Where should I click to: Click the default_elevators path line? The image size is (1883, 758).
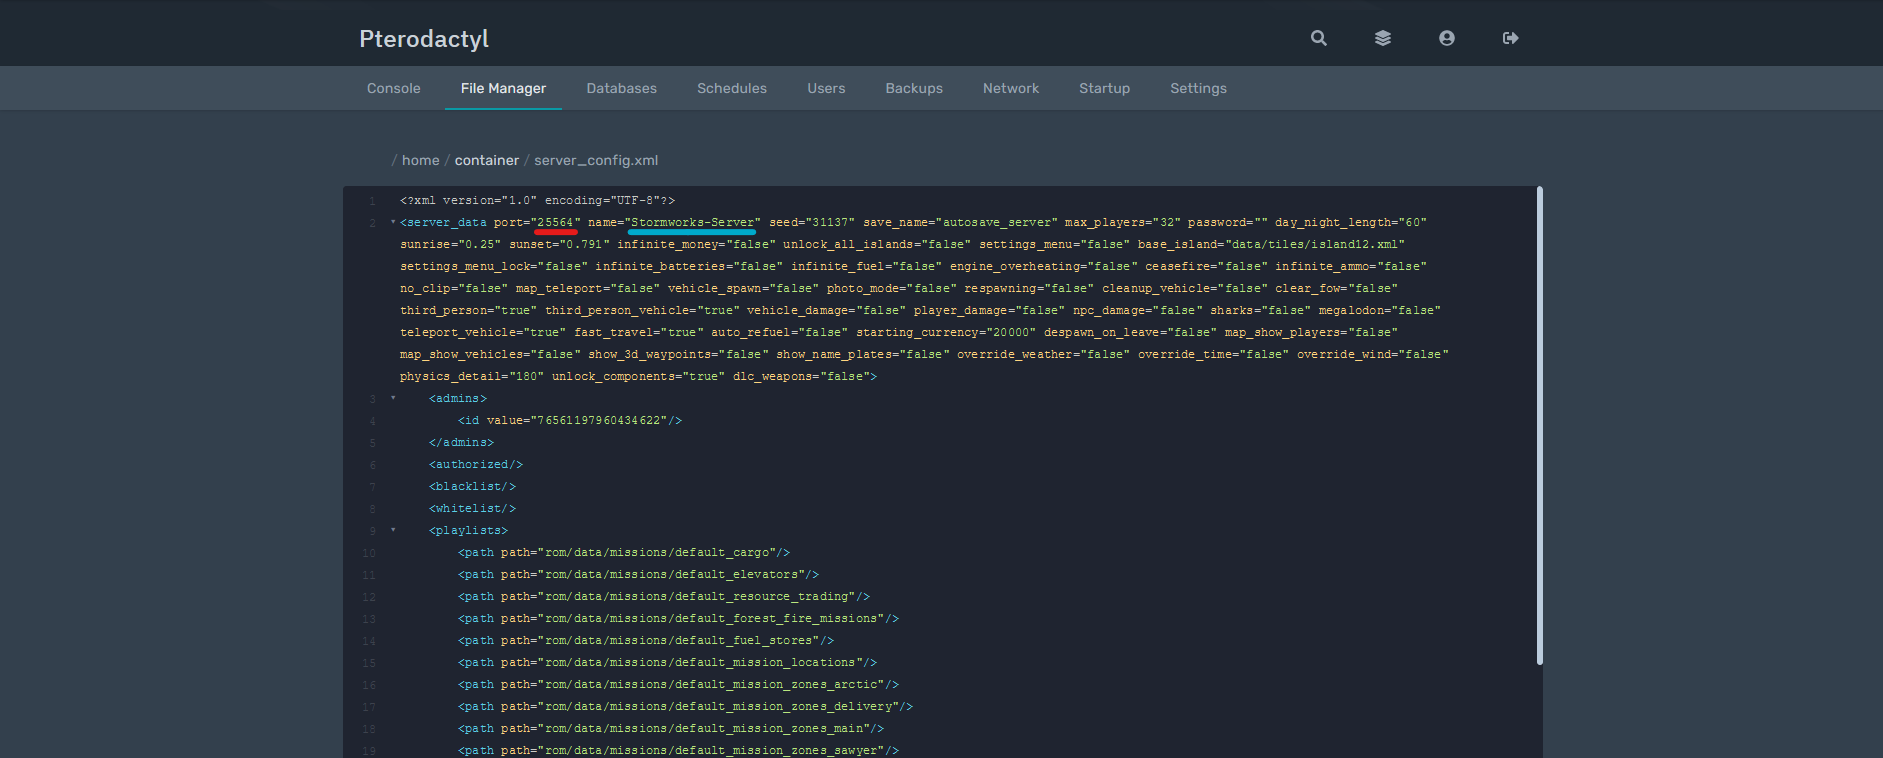click(639, 574)
